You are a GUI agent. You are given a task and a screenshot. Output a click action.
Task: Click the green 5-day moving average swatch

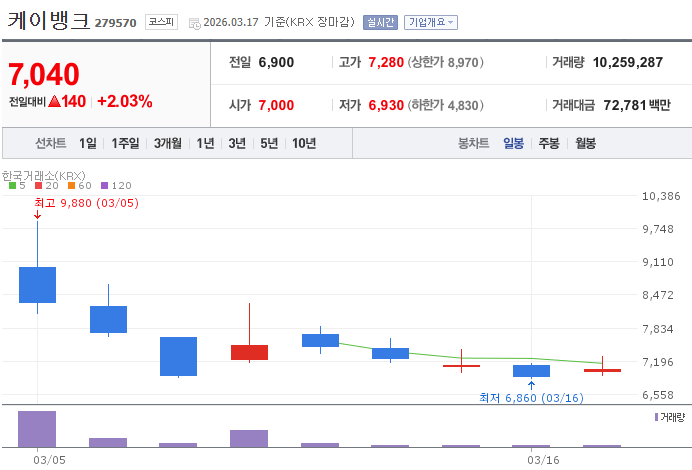(x=12, y=185)
